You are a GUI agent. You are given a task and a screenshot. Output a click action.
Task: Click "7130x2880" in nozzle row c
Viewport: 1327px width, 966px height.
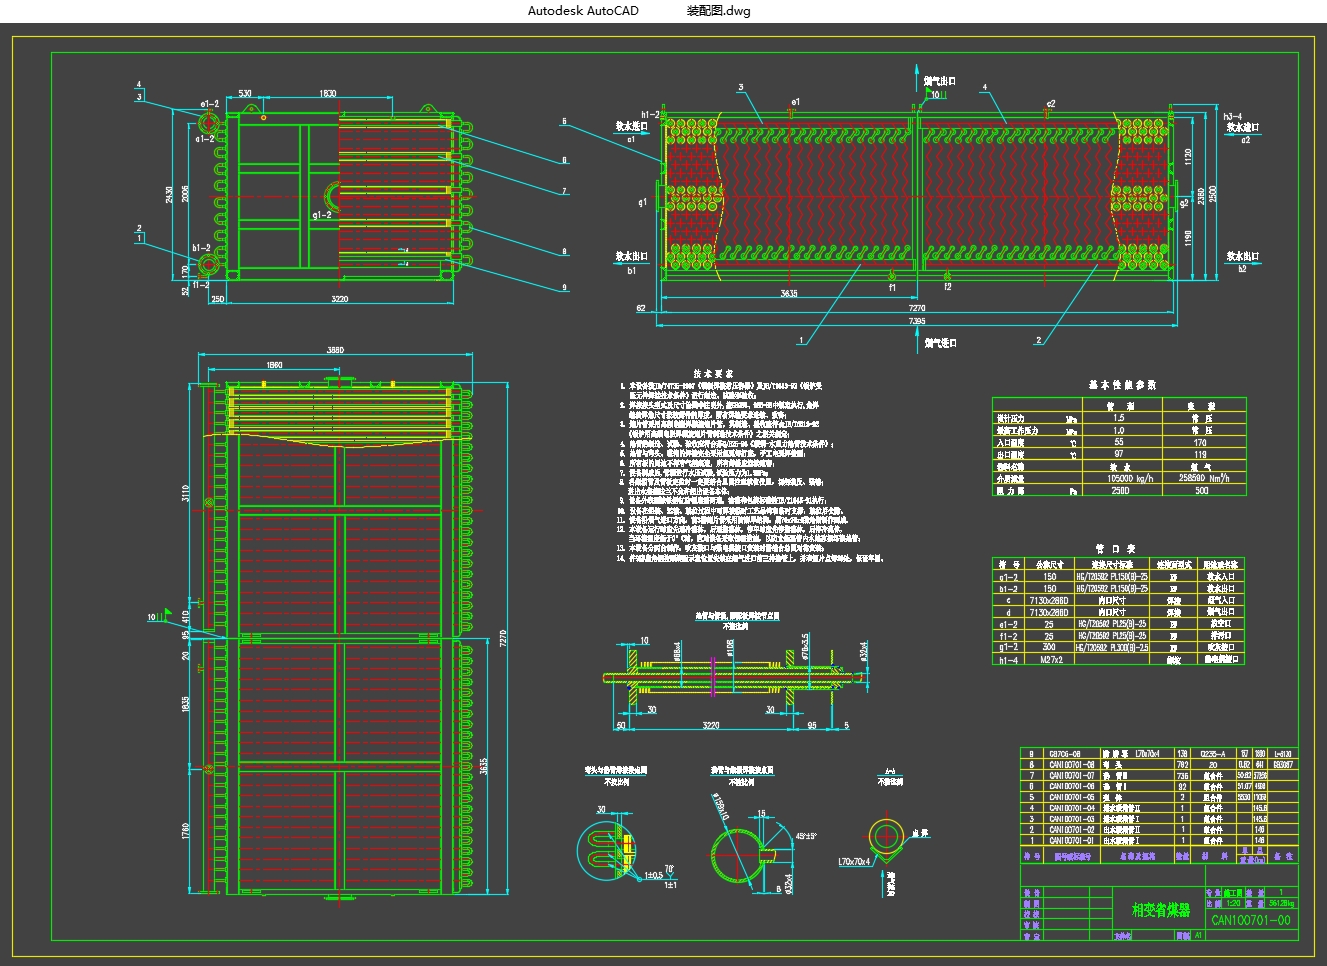(x=1049, y=600)
